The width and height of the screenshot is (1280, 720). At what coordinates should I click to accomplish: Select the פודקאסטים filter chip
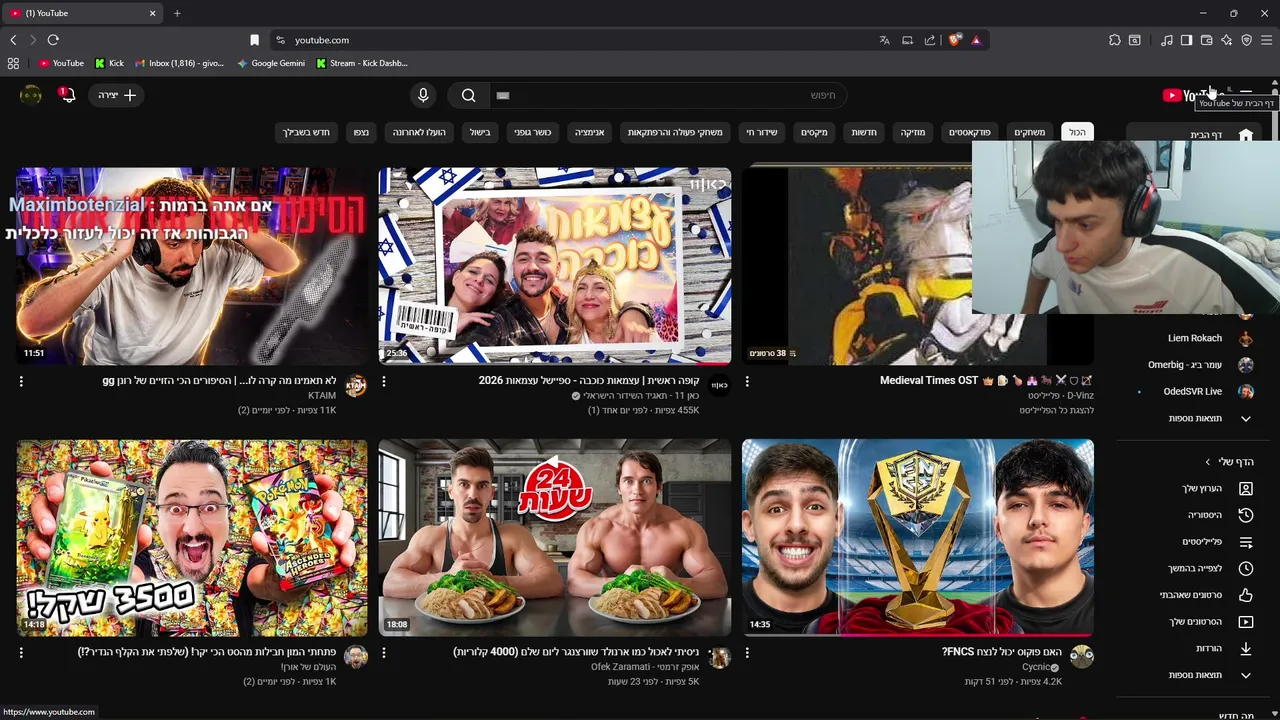tap(969, 132)
